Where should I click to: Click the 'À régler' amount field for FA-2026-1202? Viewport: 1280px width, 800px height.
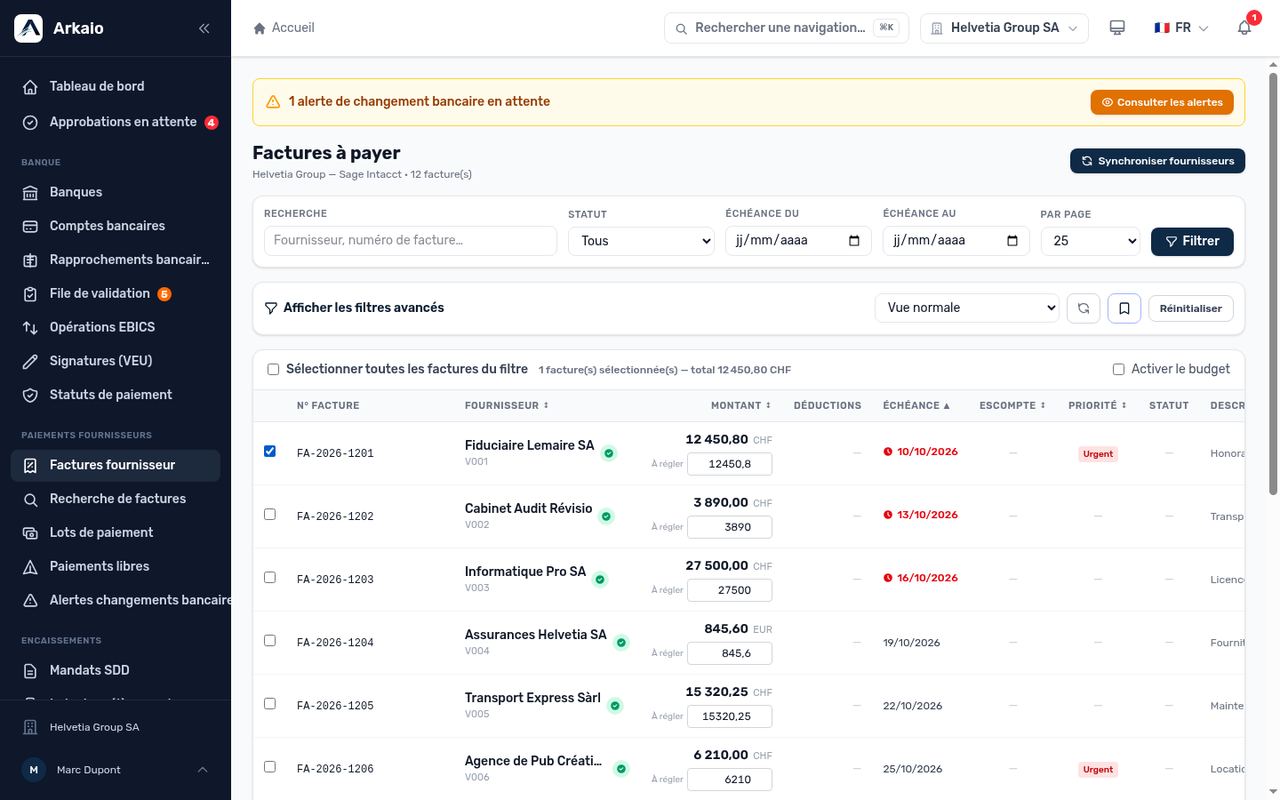point(730,527)
